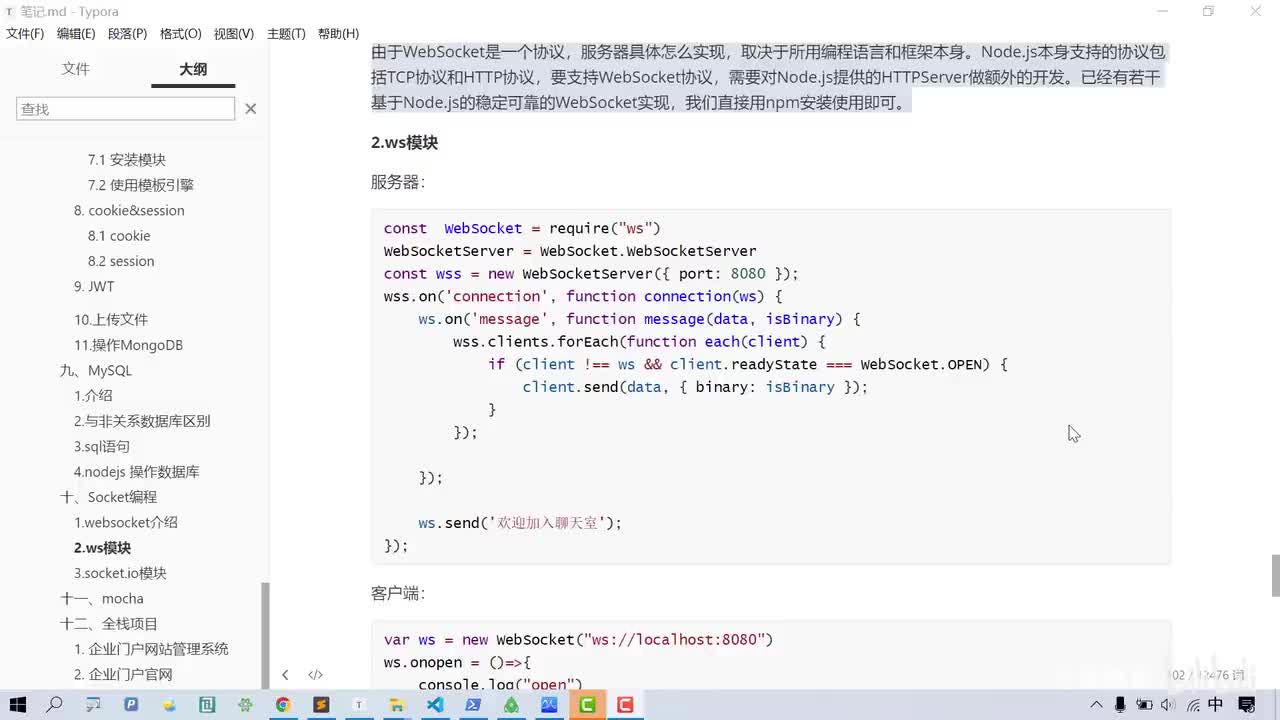
Task: Toggle source code mode icon
Action: 315,675
